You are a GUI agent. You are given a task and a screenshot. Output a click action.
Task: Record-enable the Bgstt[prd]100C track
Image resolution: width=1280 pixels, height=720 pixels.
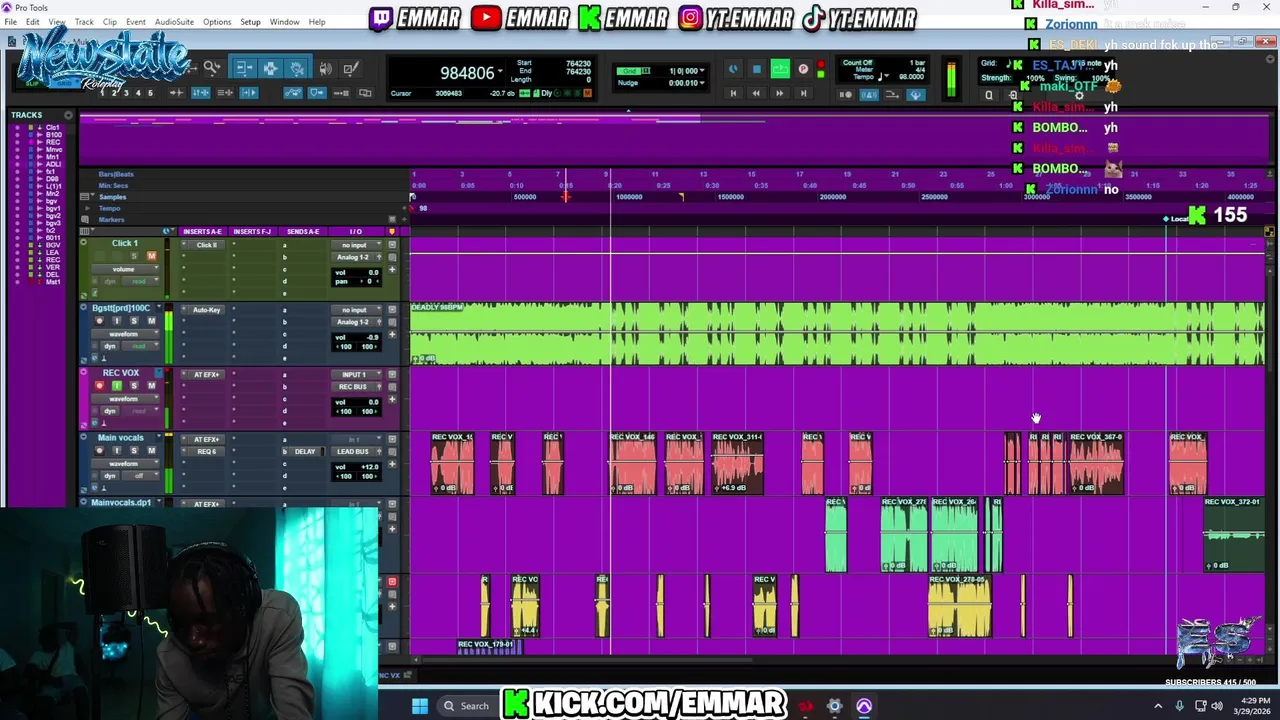pyautogui.click(x=99, y=321)
